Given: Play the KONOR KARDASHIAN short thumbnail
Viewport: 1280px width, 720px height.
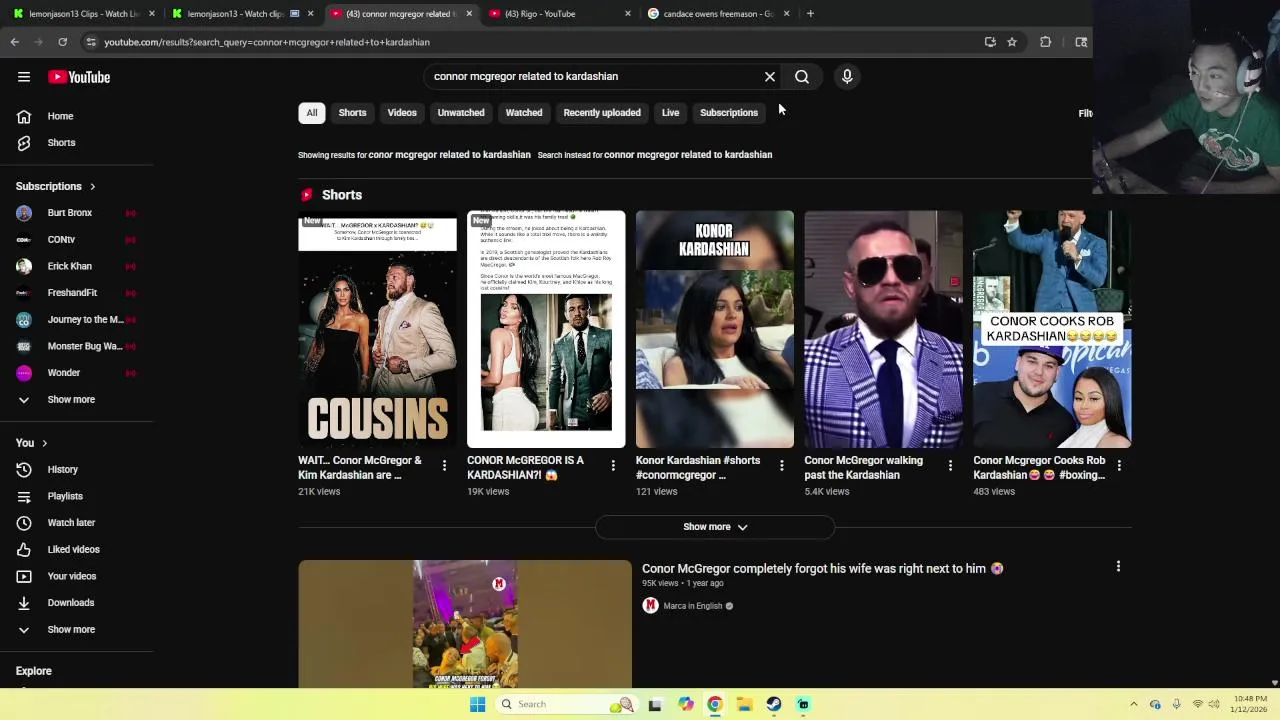Looking at the screenshot, I should coord(715,329).
